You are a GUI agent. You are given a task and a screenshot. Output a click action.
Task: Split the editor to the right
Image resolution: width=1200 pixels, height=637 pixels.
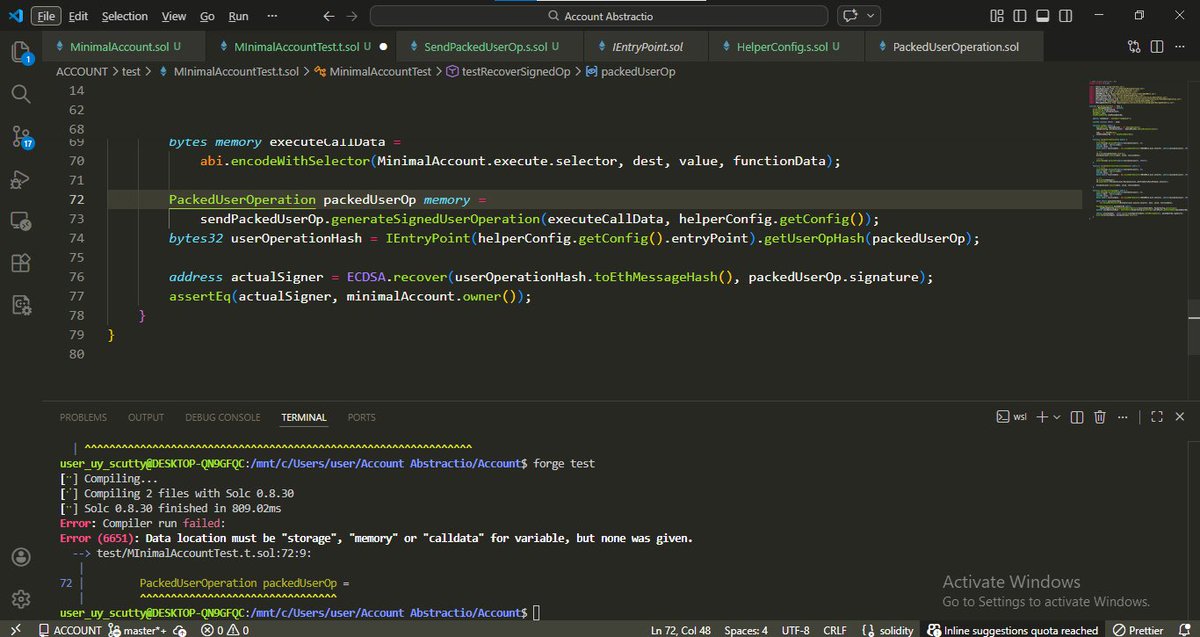tap(1158, 46)
